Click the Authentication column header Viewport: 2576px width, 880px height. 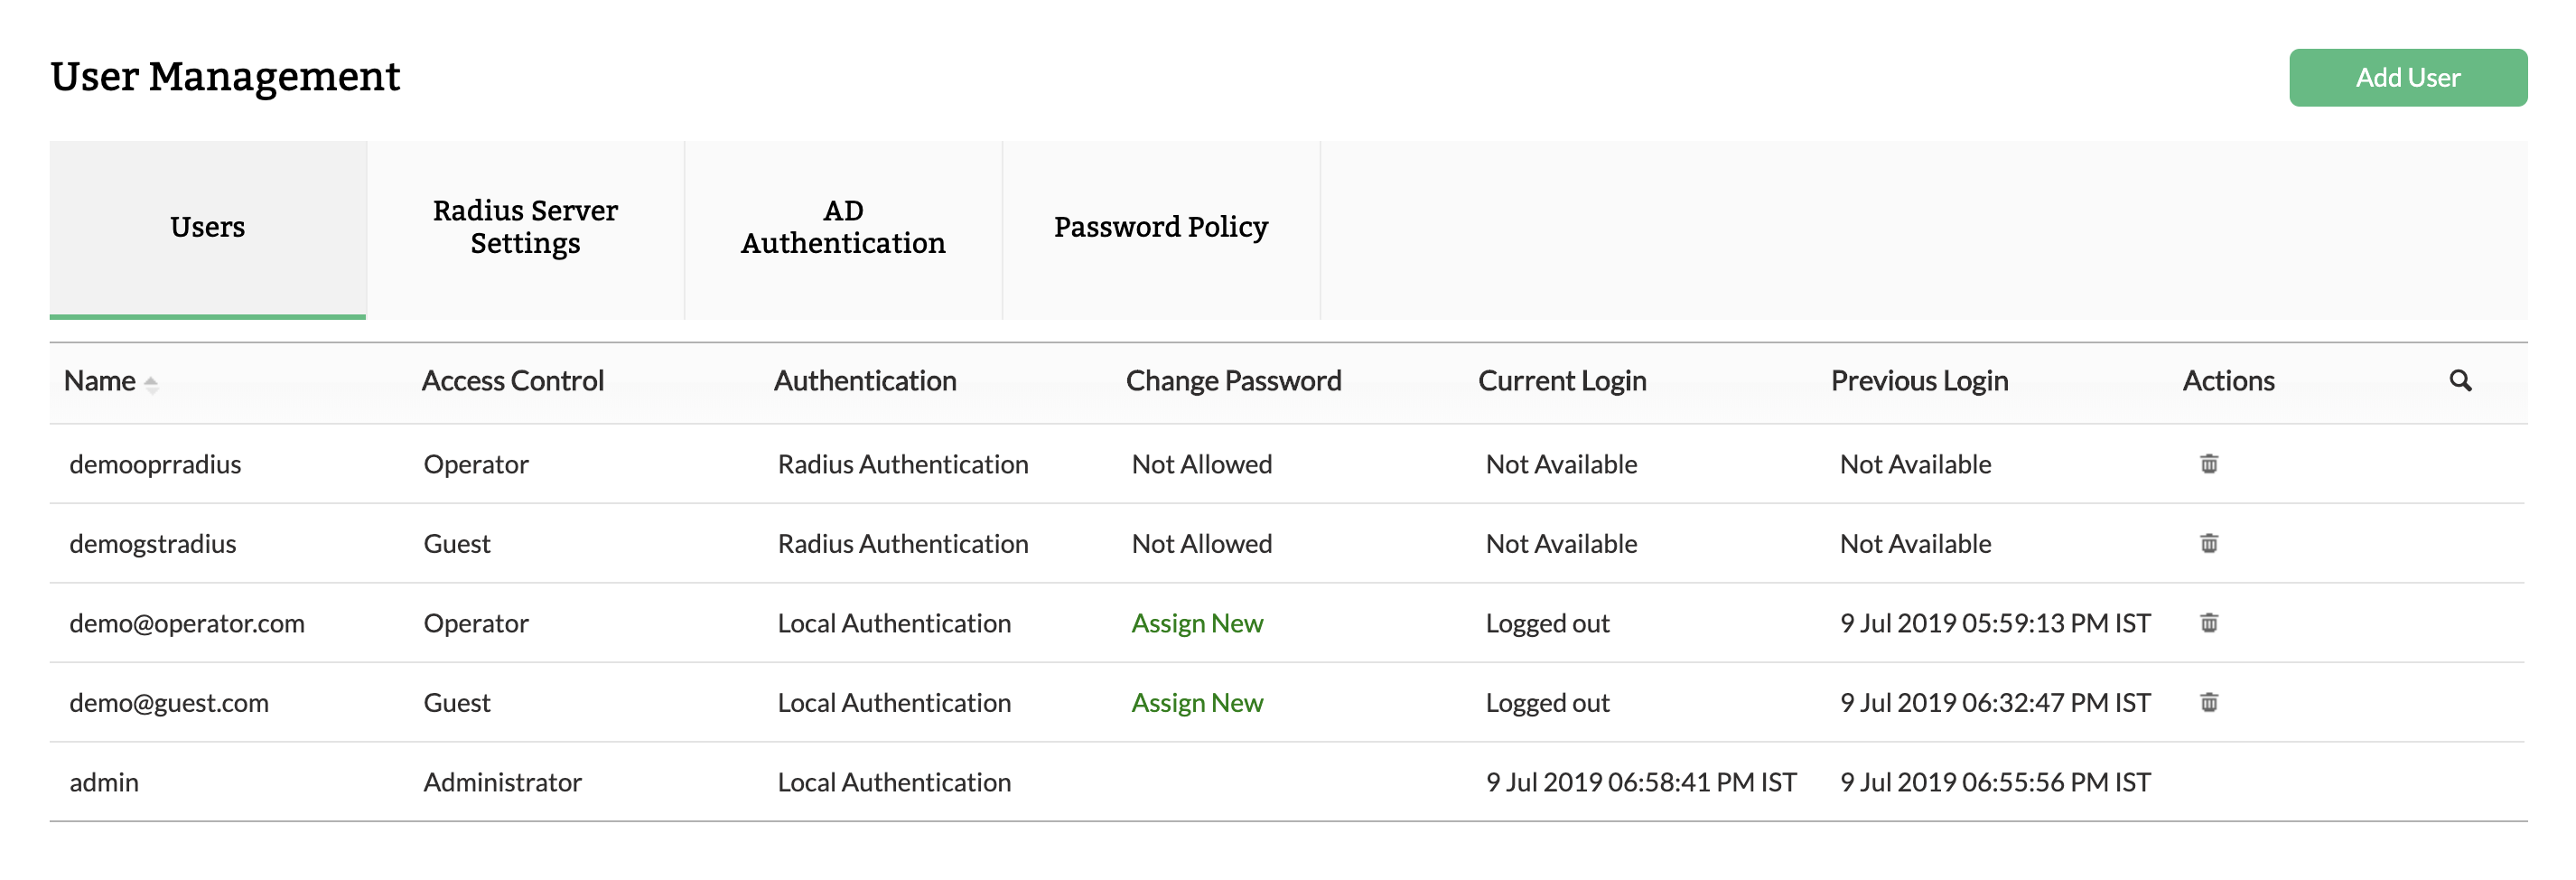(865, 381)
